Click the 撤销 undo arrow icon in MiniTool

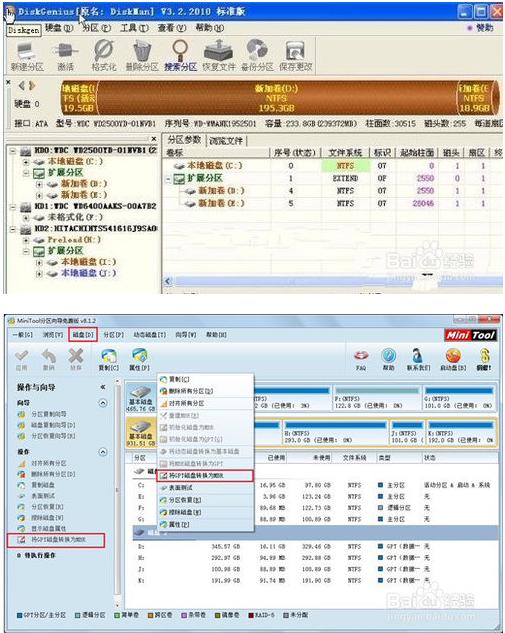49,355
